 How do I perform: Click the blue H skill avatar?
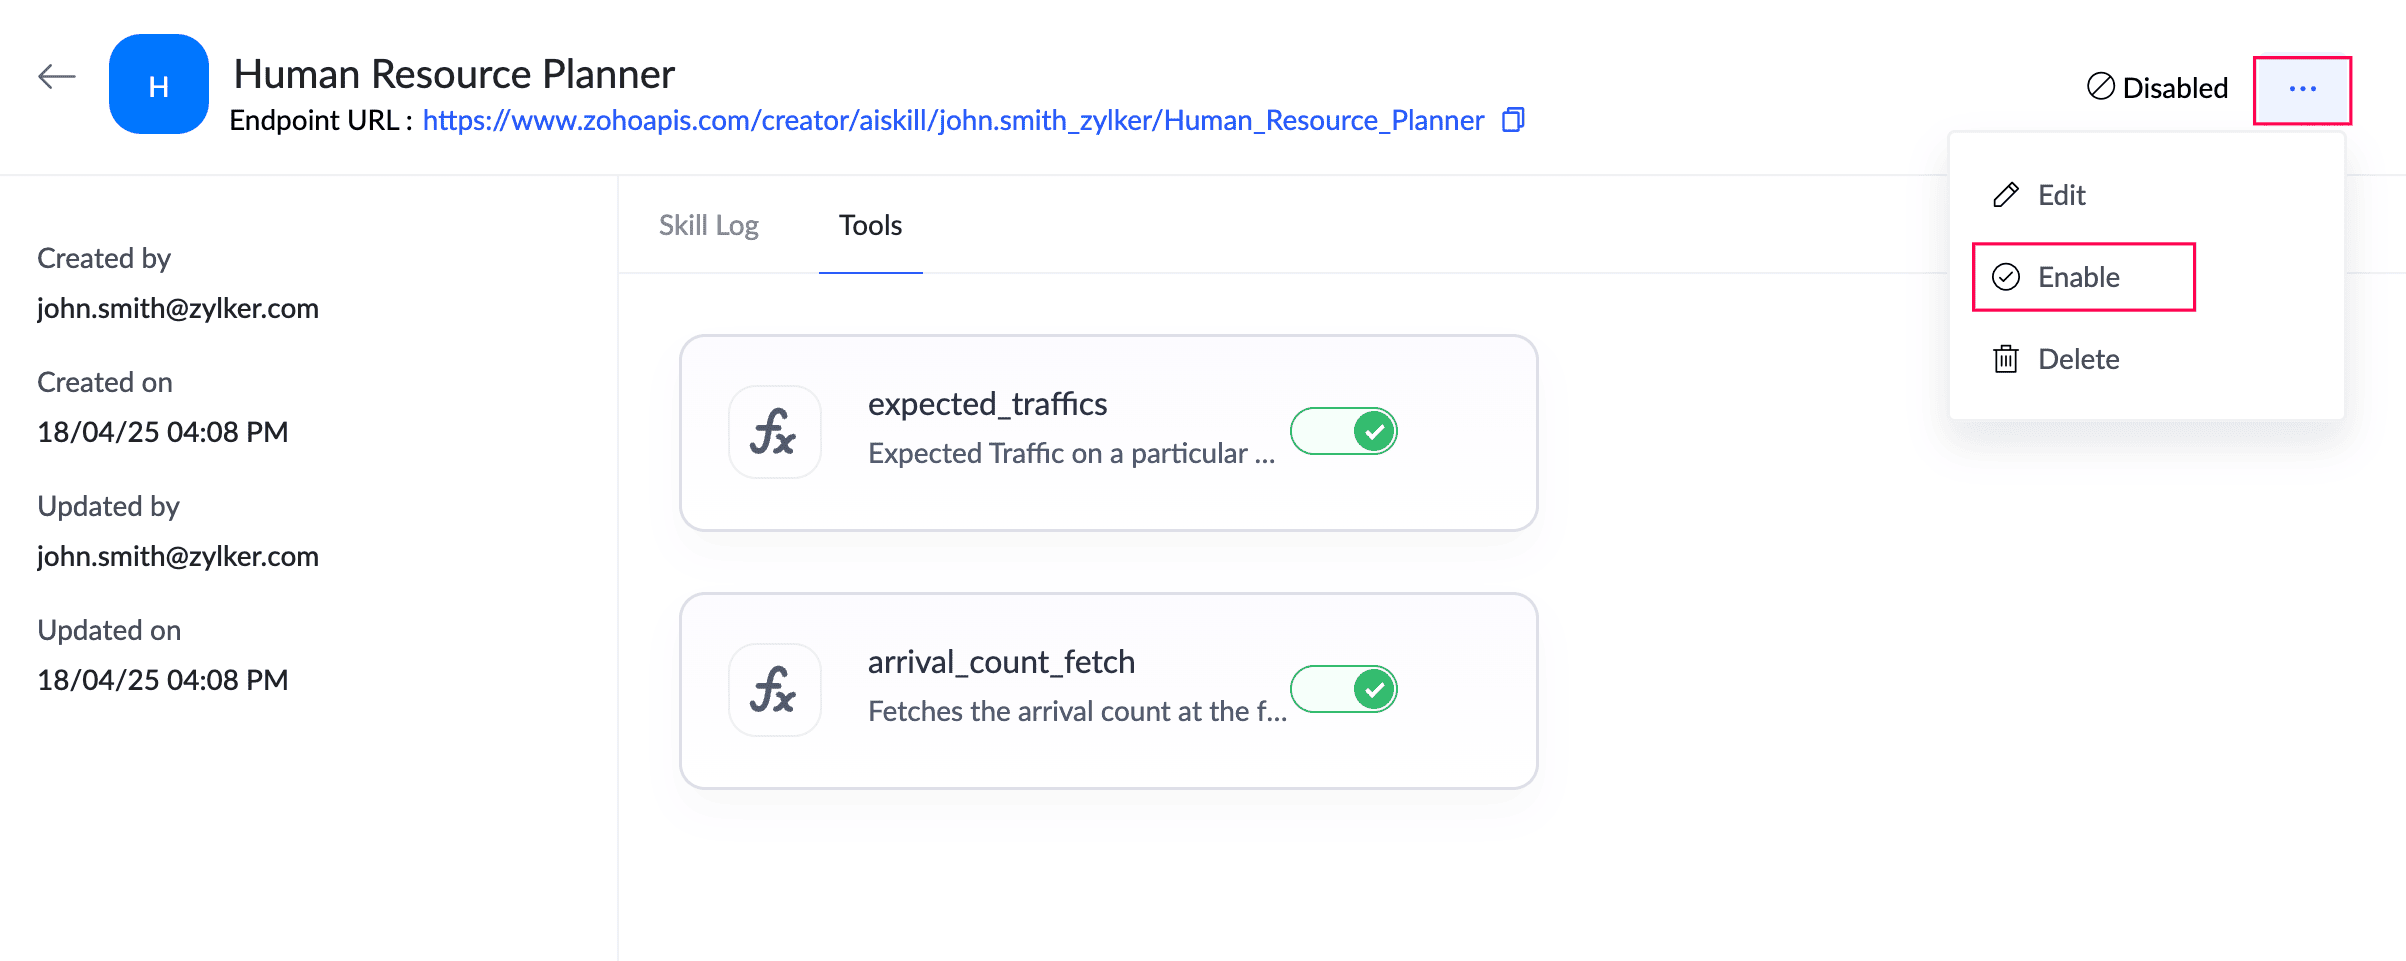[159, 84]
